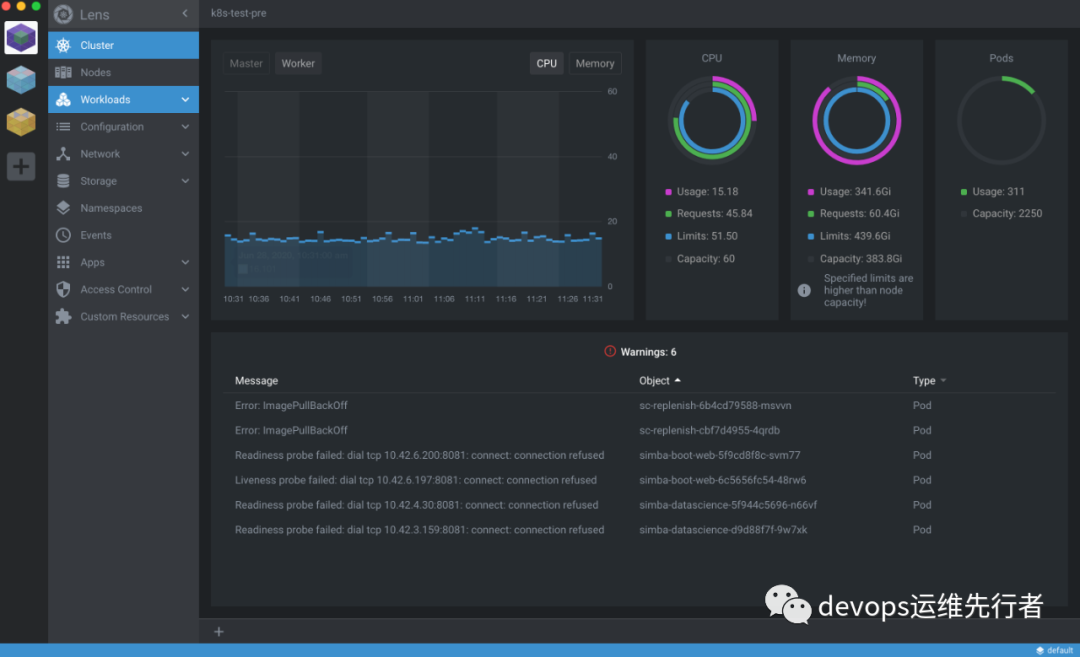Viewport: 1080px width, 657px height.
Task: Open a new terminal tab with plus
Action: (x=219, y=632)
